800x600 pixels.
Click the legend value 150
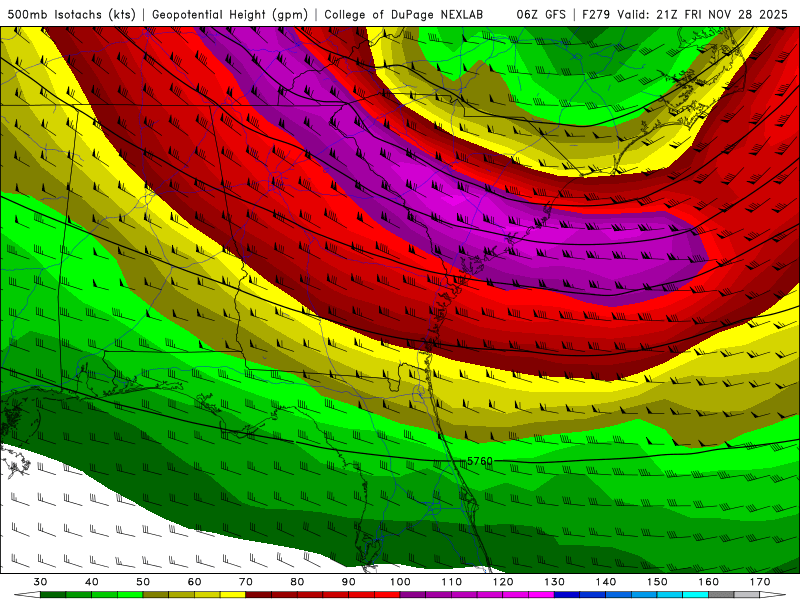pos(658,582)
